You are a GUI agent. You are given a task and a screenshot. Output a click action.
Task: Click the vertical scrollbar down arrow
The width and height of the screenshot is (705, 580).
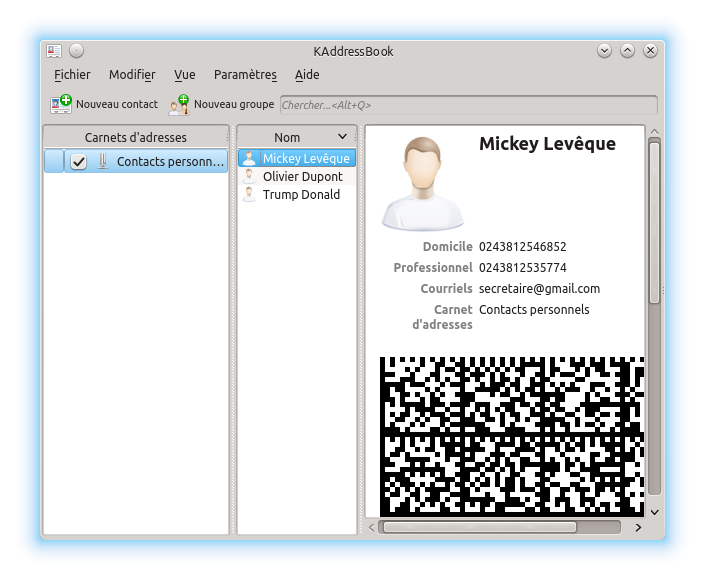[654, 511]
